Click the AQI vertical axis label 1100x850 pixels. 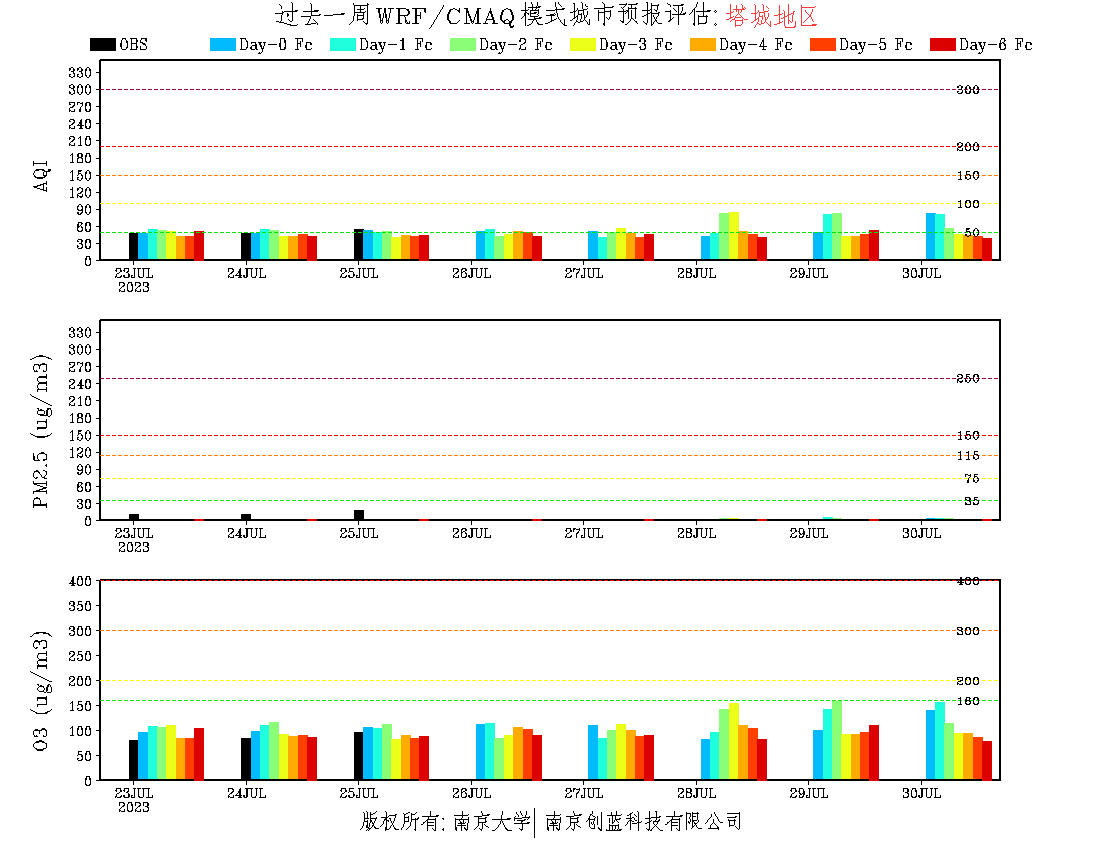pos(42,174)
